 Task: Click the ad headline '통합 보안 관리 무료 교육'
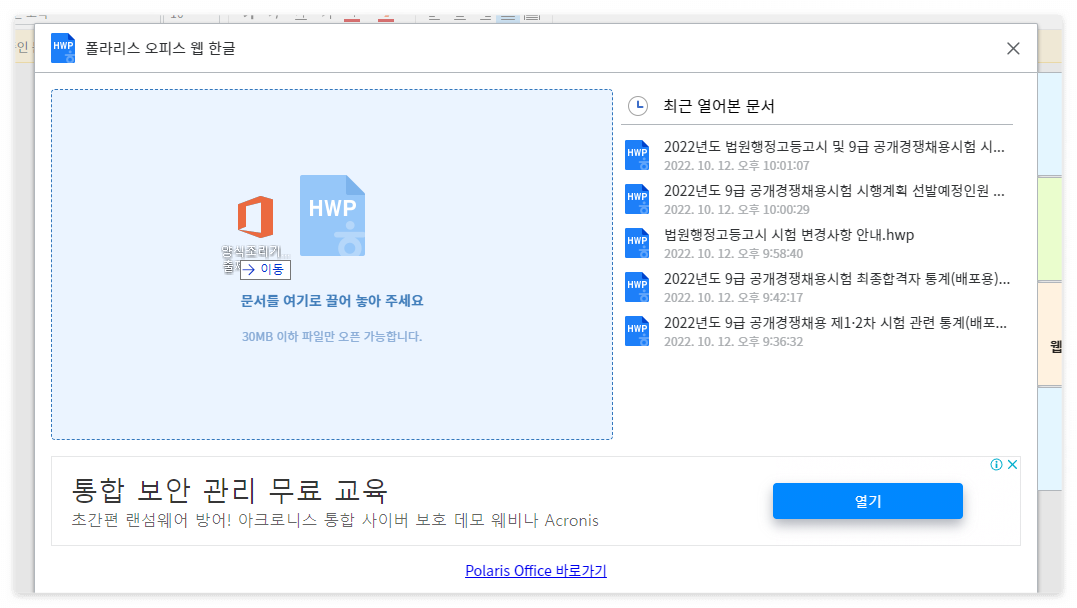(x=230, y=490)
